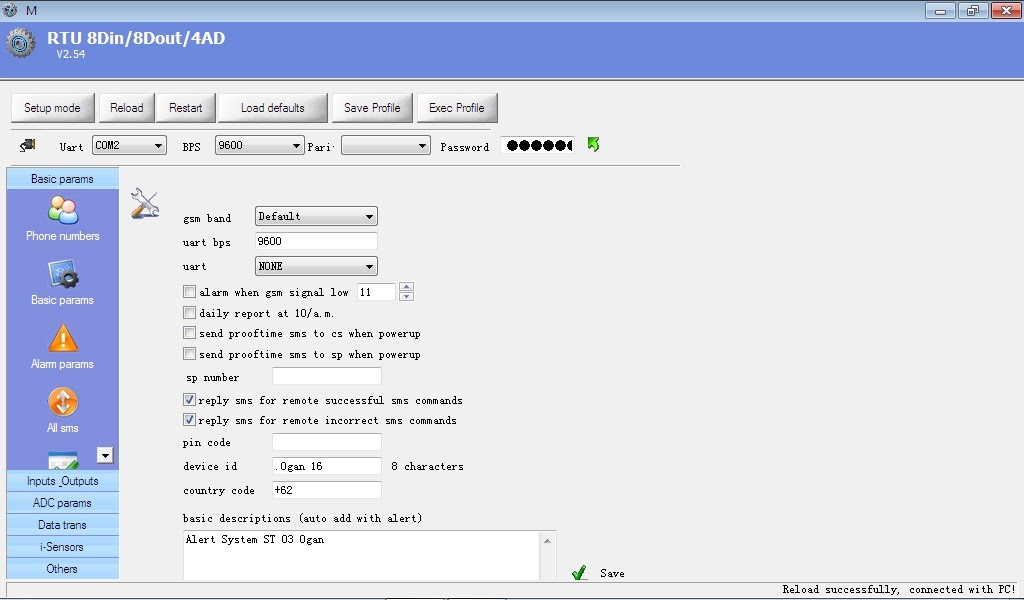Screen dimensions: 1024x600
Task: Enable alarm when gsm signal low
Action: pyautogui.click(x=189, y=291)
